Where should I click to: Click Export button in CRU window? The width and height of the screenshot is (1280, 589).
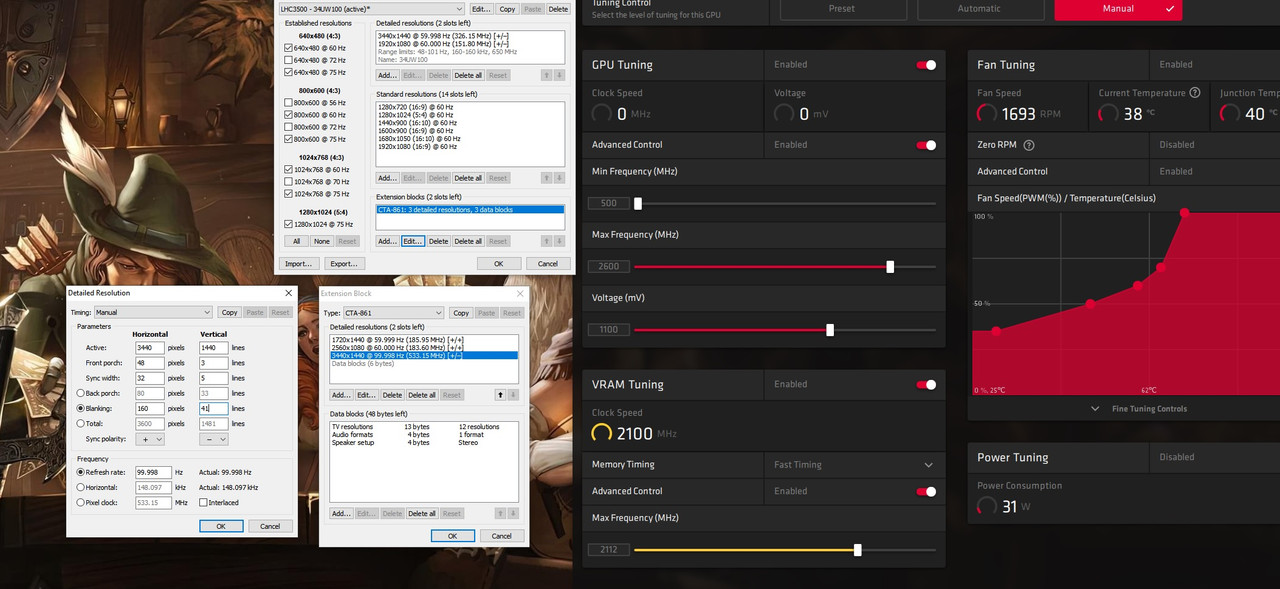(x=344, y=264)
